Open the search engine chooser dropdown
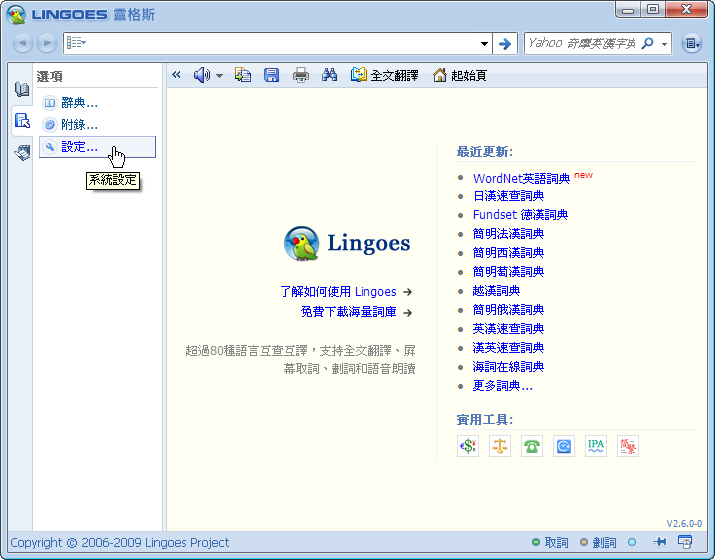Image resolution: width=715 pixels, height=560 pixels. pyautogui.click(x=664, y=44)
